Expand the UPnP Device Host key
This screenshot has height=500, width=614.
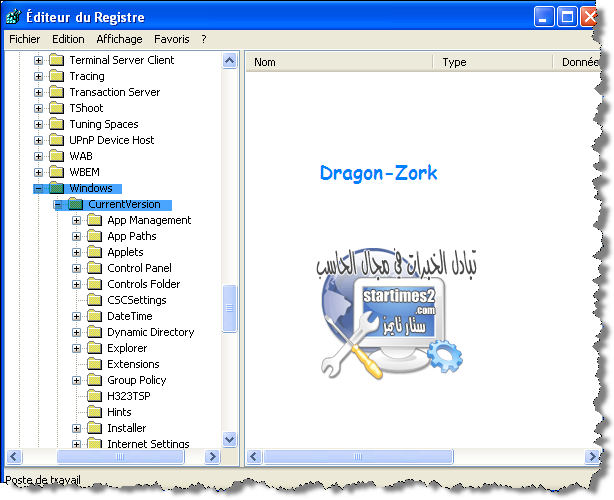(x=38, y=140)
